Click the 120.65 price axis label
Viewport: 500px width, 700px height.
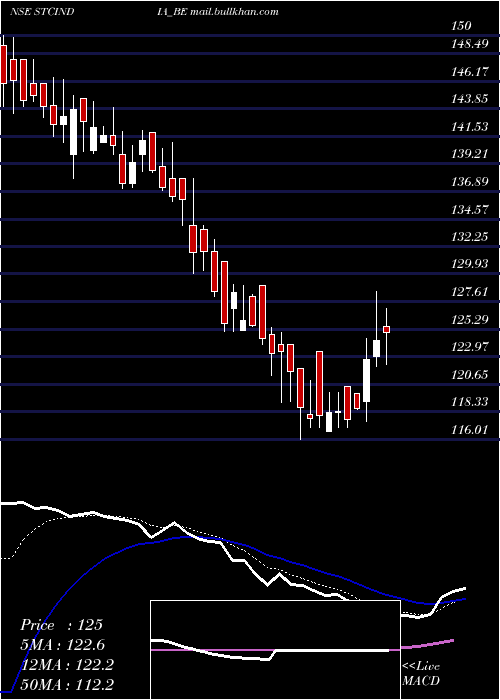tap(470, 375)
